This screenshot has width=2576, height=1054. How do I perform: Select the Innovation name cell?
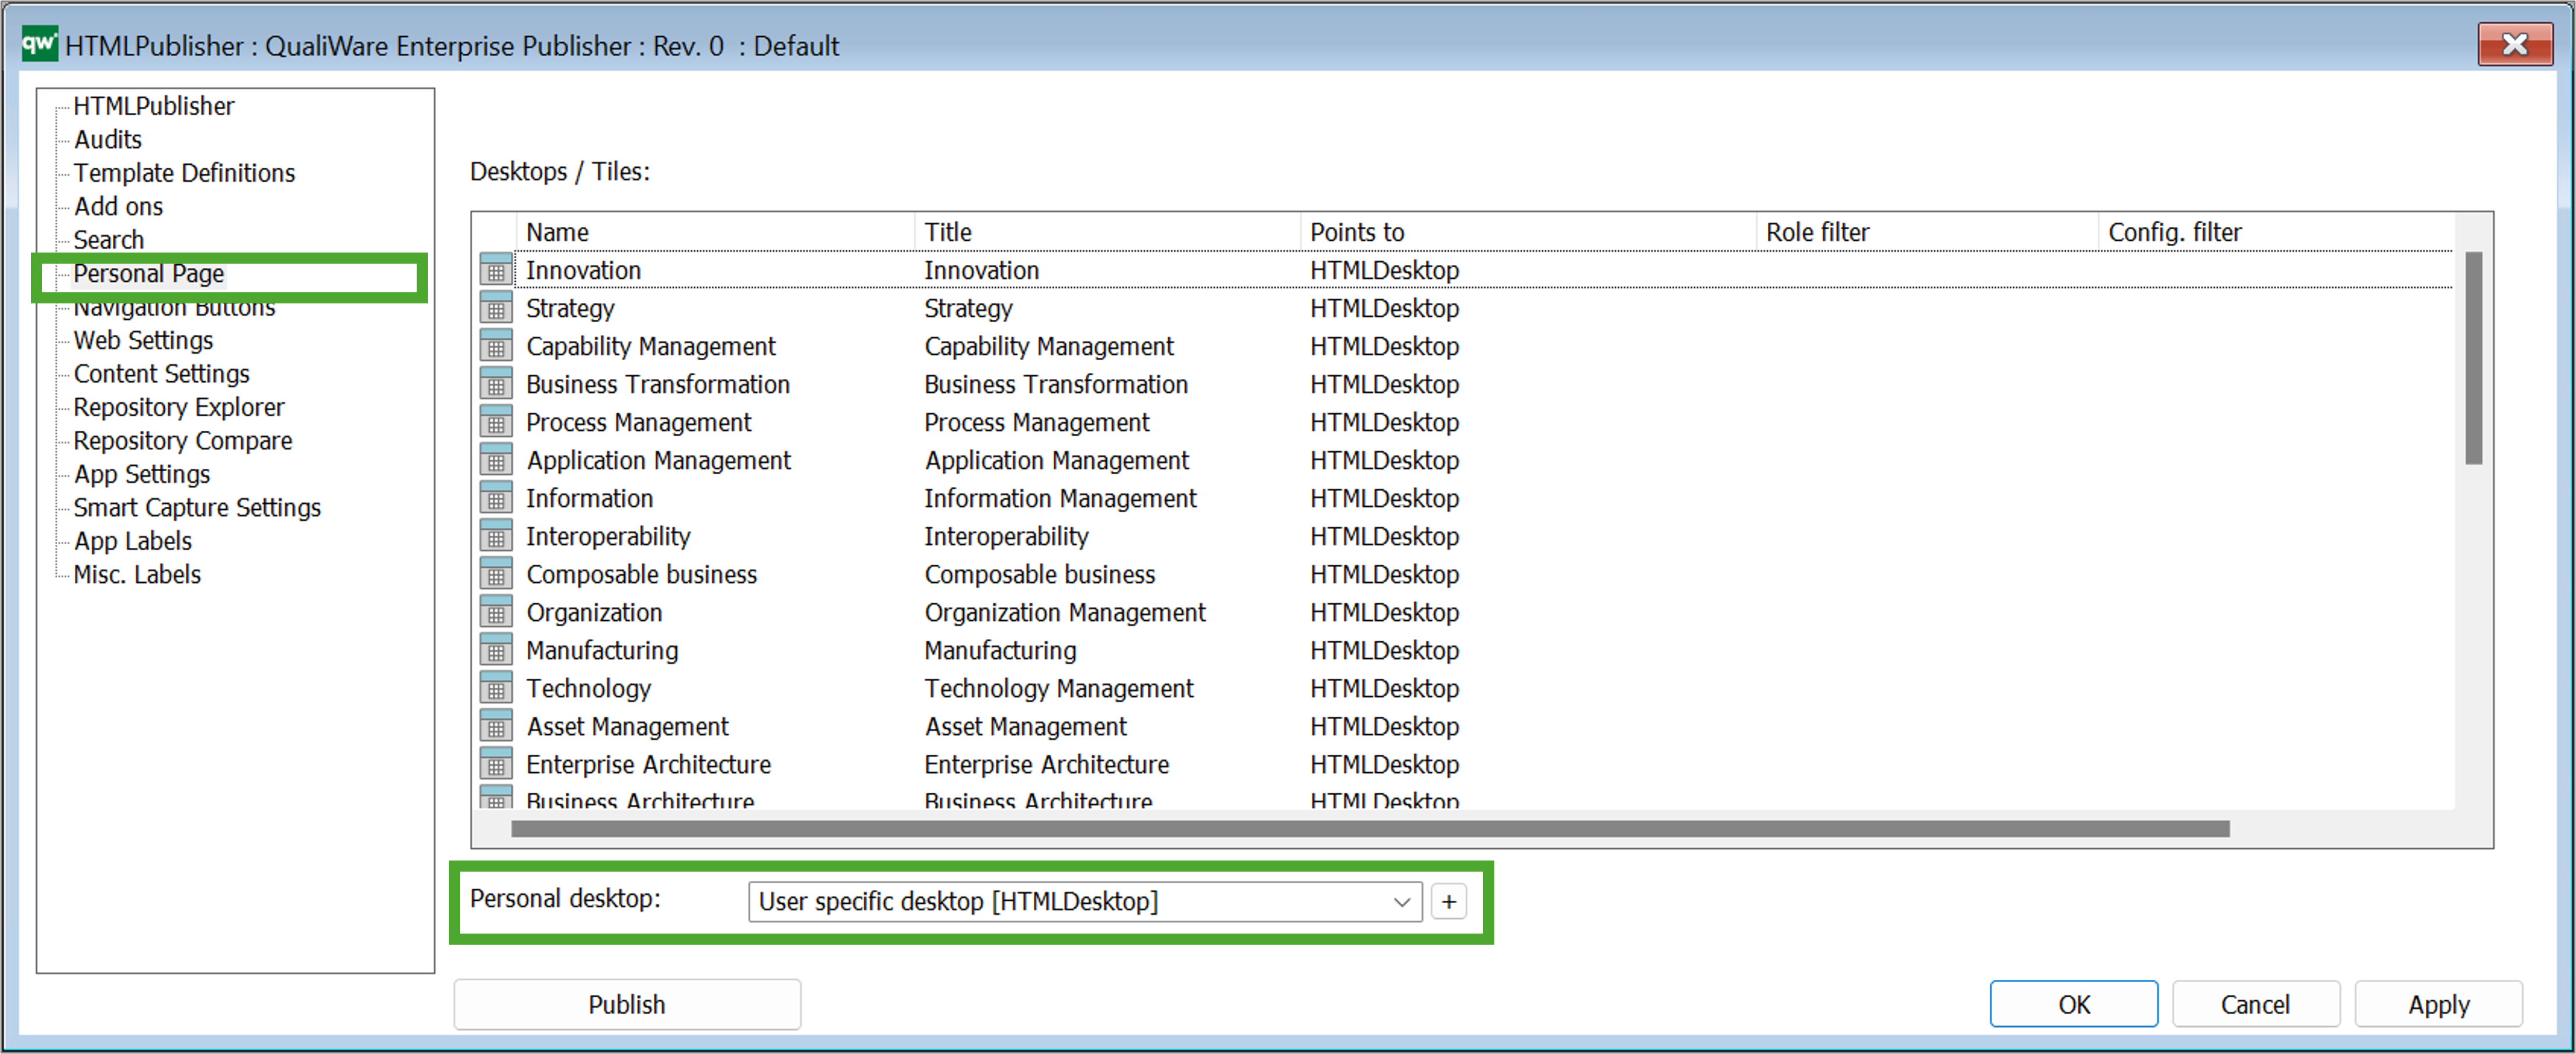point(583,270)
